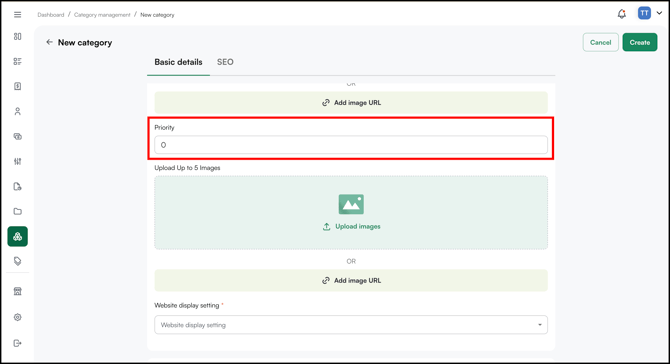This screenshot has width=670, height=364.
Task: Expand the user account chevron
Action: point(659,13)
